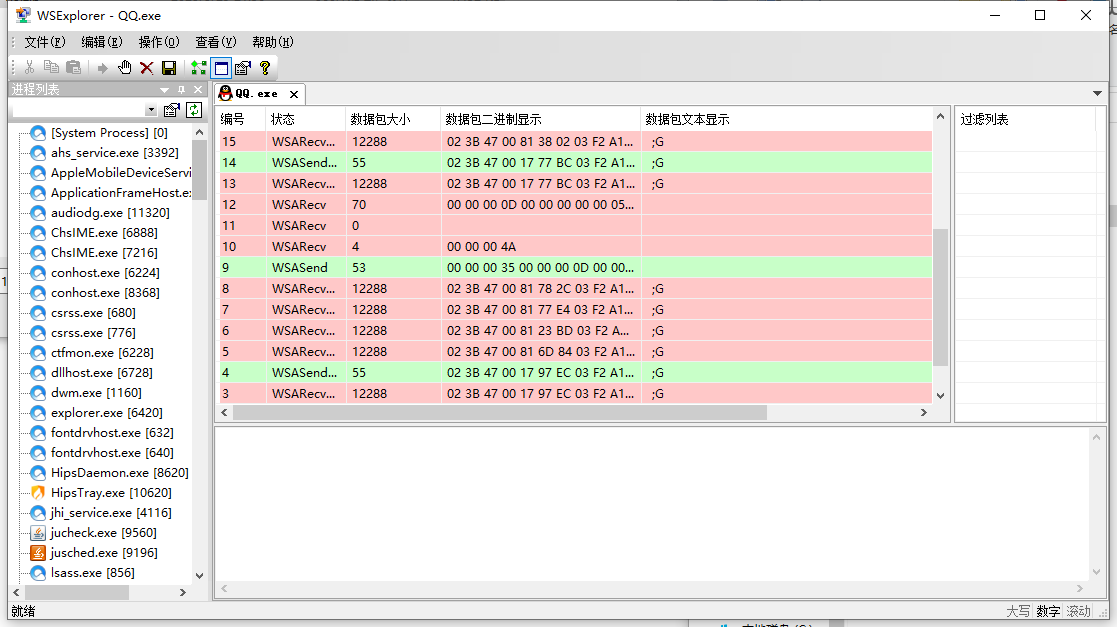Toggle the window view toolbar icon
The height and width of the screenshot is (627, 1117).
[x=222, y=68]
